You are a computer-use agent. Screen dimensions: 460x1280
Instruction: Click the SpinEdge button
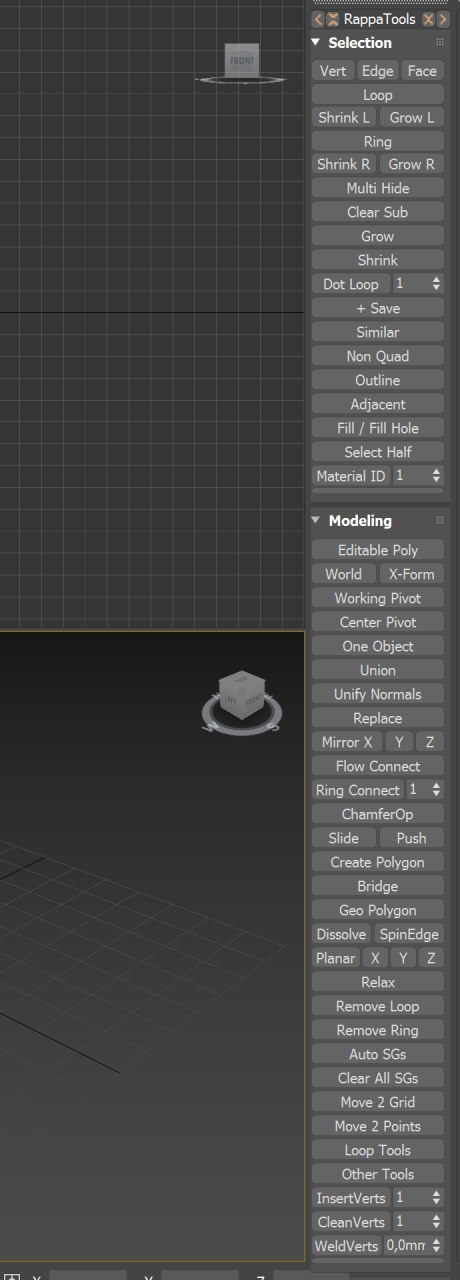(410, 934)
